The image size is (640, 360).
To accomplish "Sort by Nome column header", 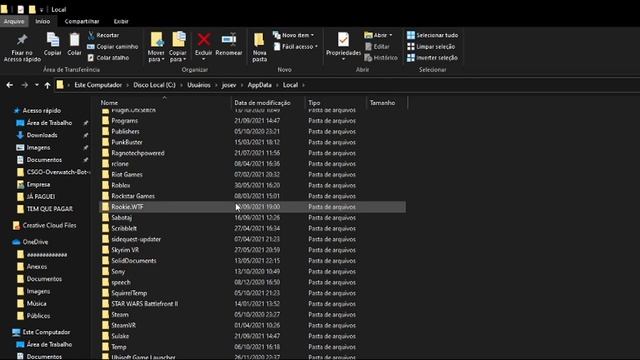I will [x=109, y=103].
